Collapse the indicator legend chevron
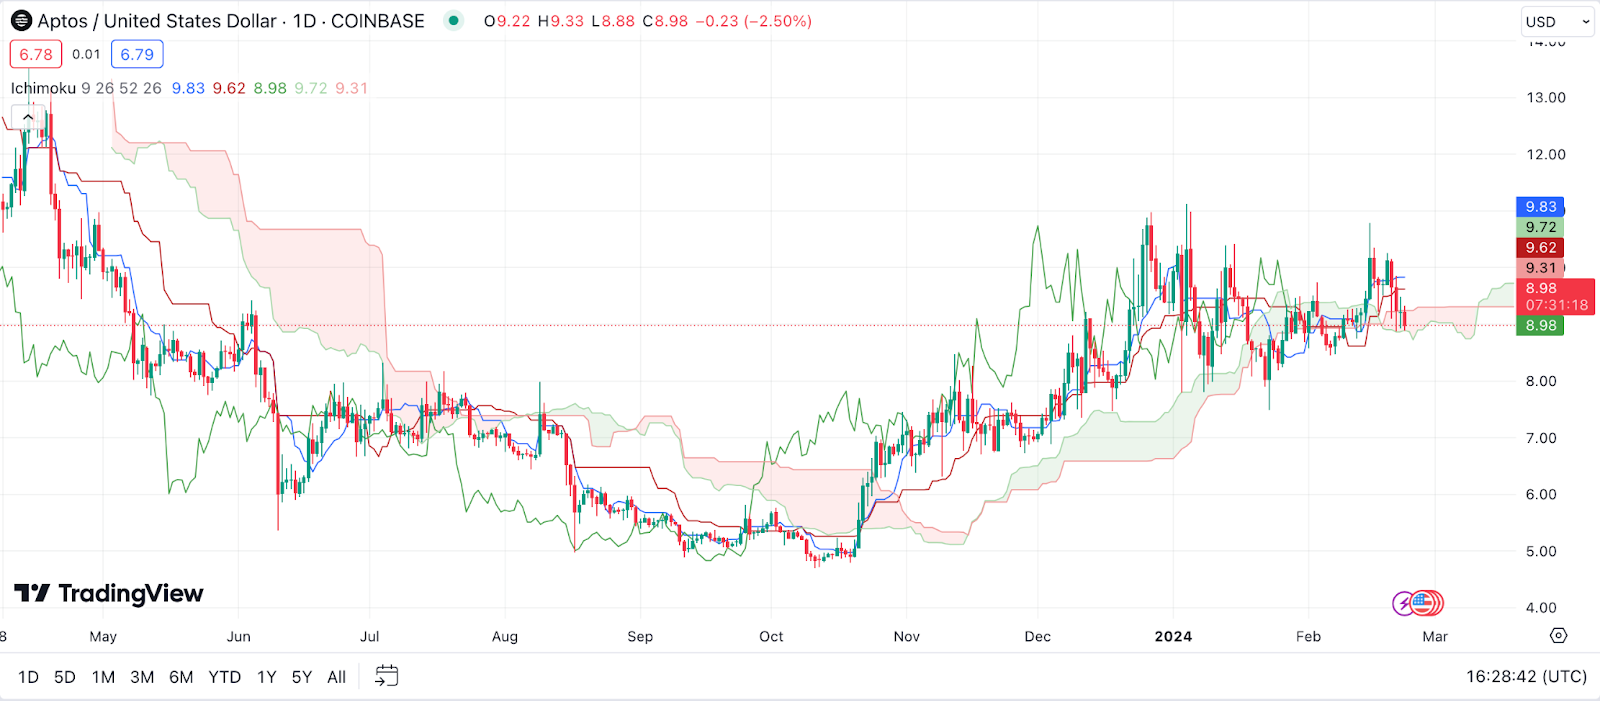 pyautogui.click(x=28, y=117)
